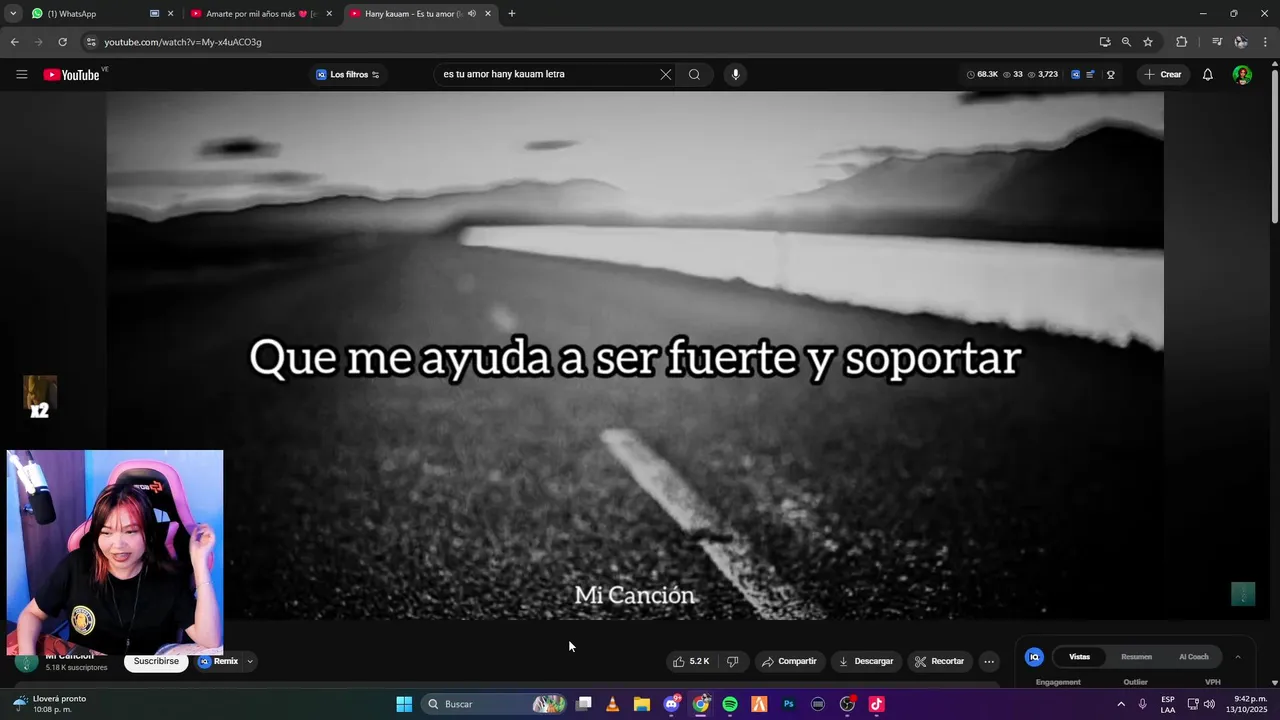Viewport: 1280px width, 720px height.
Task: Open TikTok from the taskbar
Action: [877, 704]
